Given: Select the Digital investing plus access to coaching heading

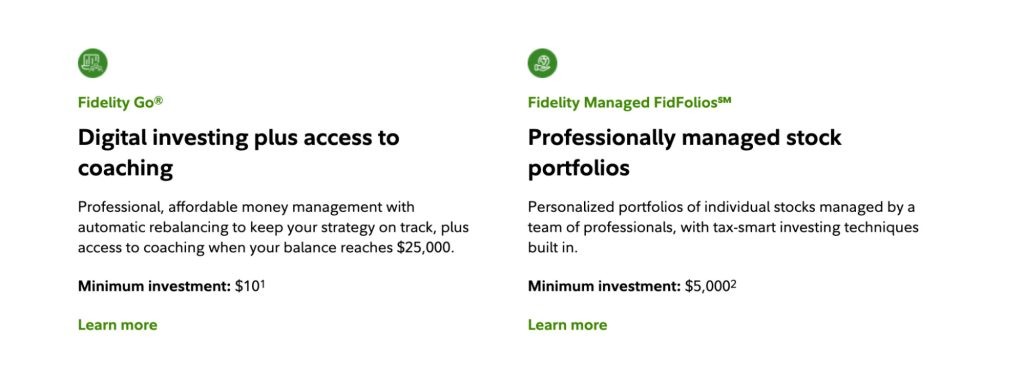Looking at the screenshot, I should click(238, 153).
